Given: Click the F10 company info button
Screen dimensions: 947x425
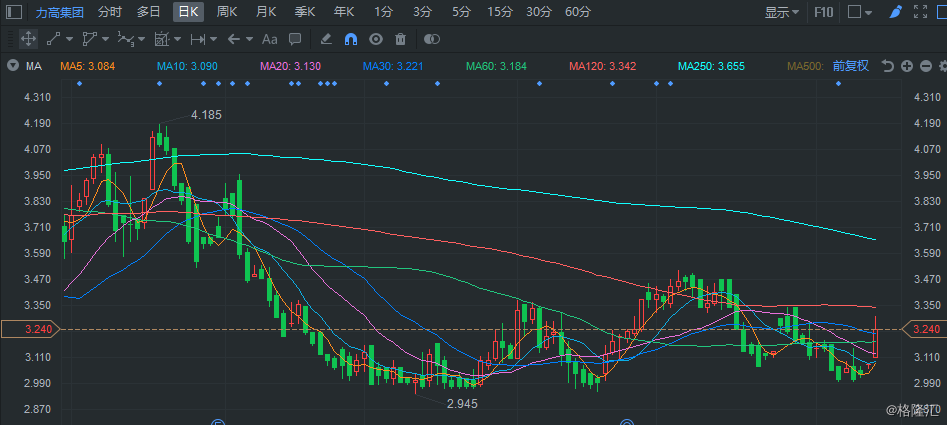Looking at the screenshot, I should pyautogui.click(x=824, y=12).
